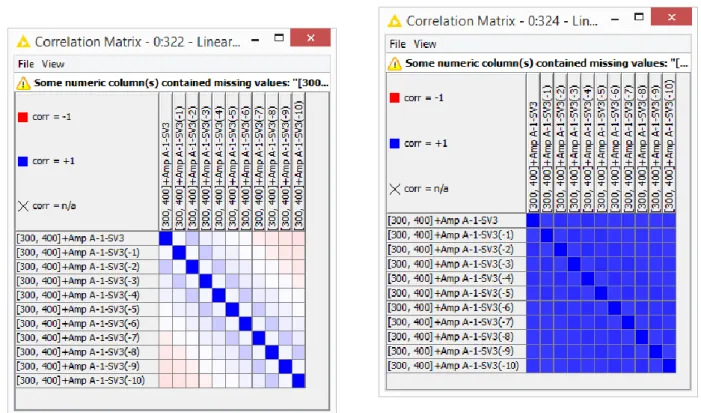Select row SV3(-1) label in 0:322 window
Screen dimensions: 701x413
pos(87,253)
